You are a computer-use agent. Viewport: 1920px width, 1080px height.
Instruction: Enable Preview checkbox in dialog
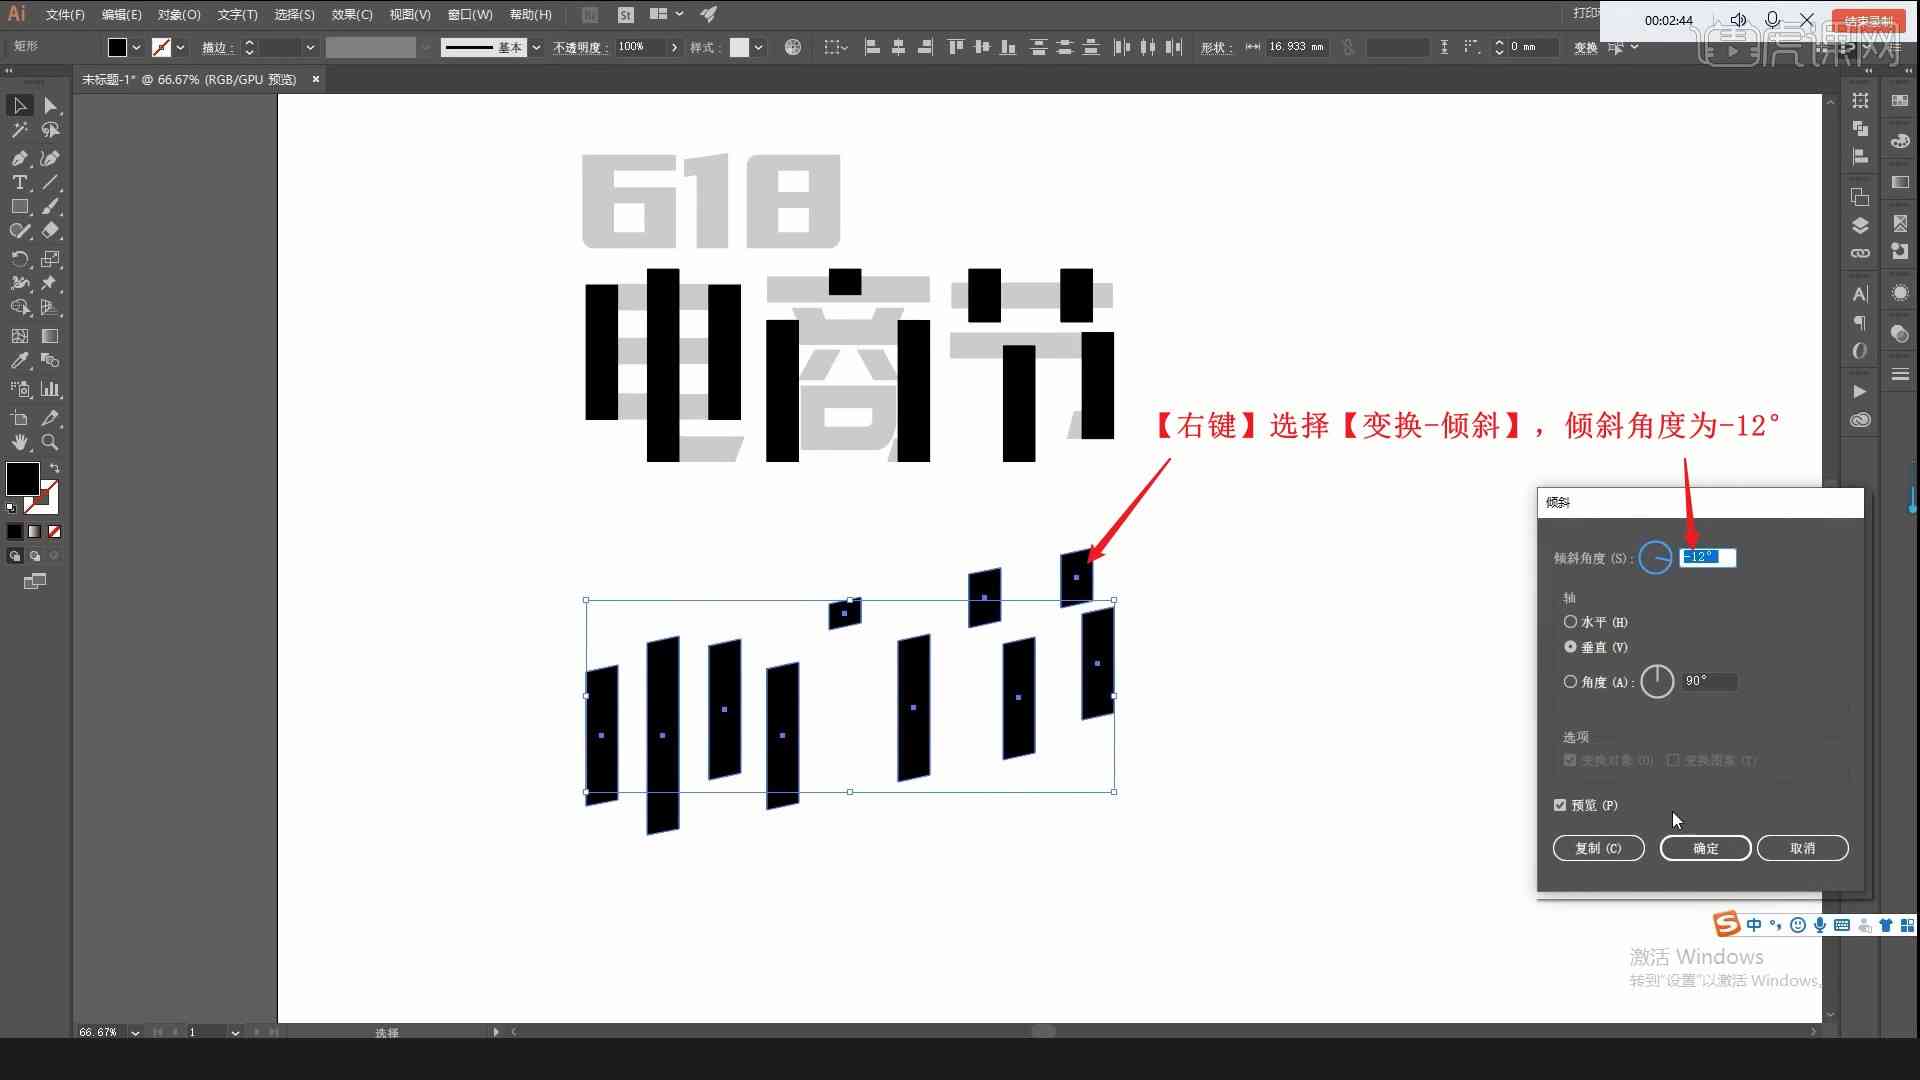pos(1563,804)
